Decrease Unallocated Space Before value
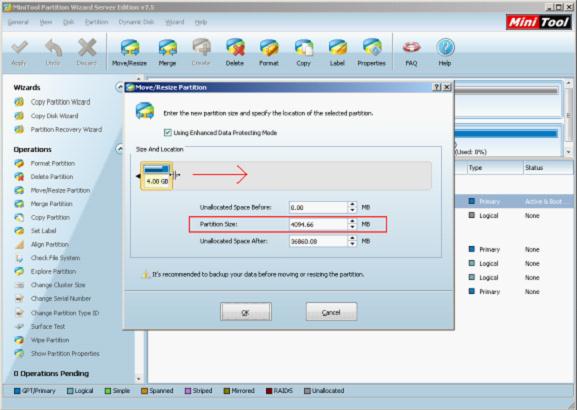Image resolution: width=577 pixels, height=410 pixels. 353,210
